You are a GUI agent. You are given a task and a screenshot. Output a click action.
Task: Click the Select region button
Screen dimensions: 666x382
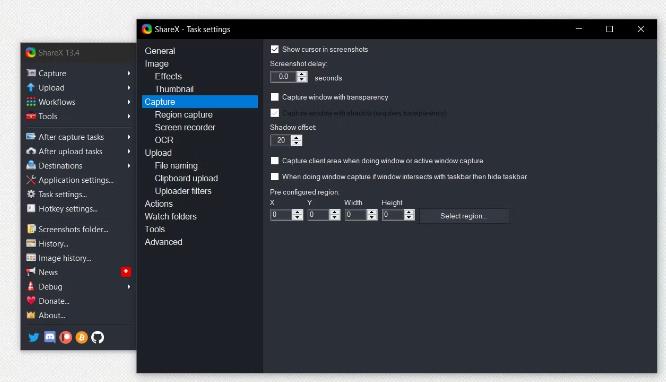pos(465,216)
